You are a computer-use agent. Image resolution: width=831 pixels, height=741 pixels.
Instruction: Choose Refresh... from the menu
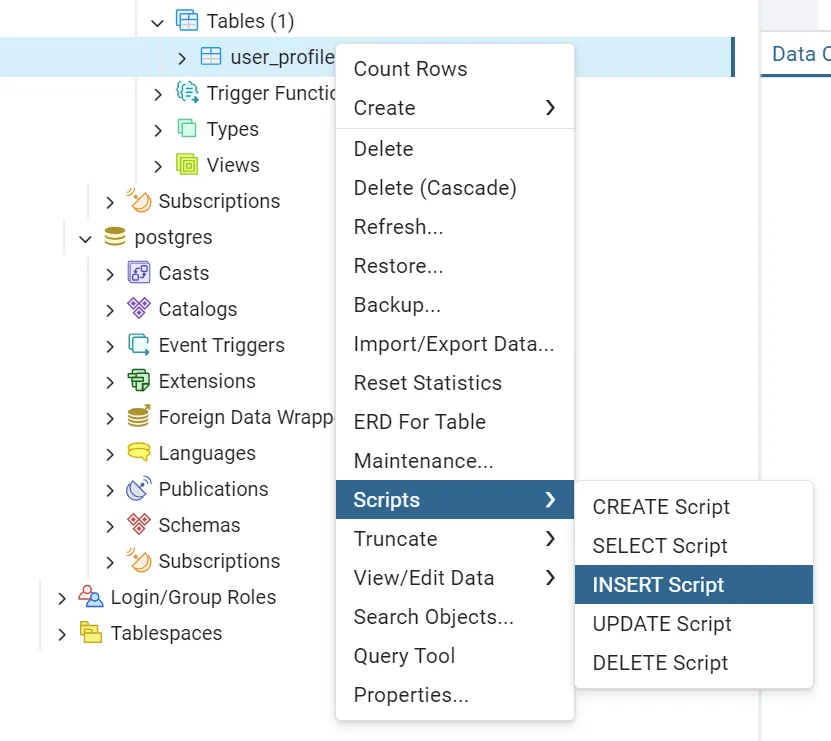coord(455,227)
